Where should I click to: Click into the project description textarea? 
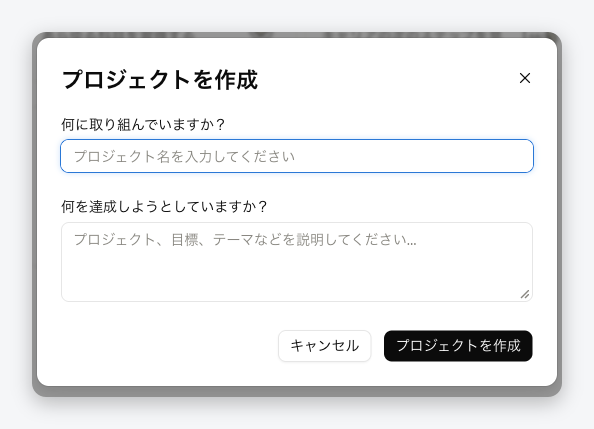click(297, 262)
